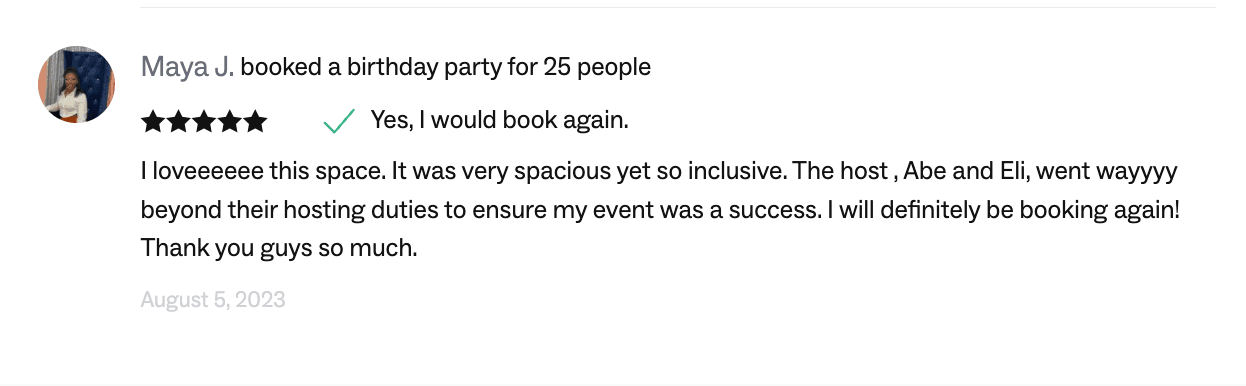Viewport: 1246px width, 386px height.
Task: Select the first rating star
Action: [153, 122]
